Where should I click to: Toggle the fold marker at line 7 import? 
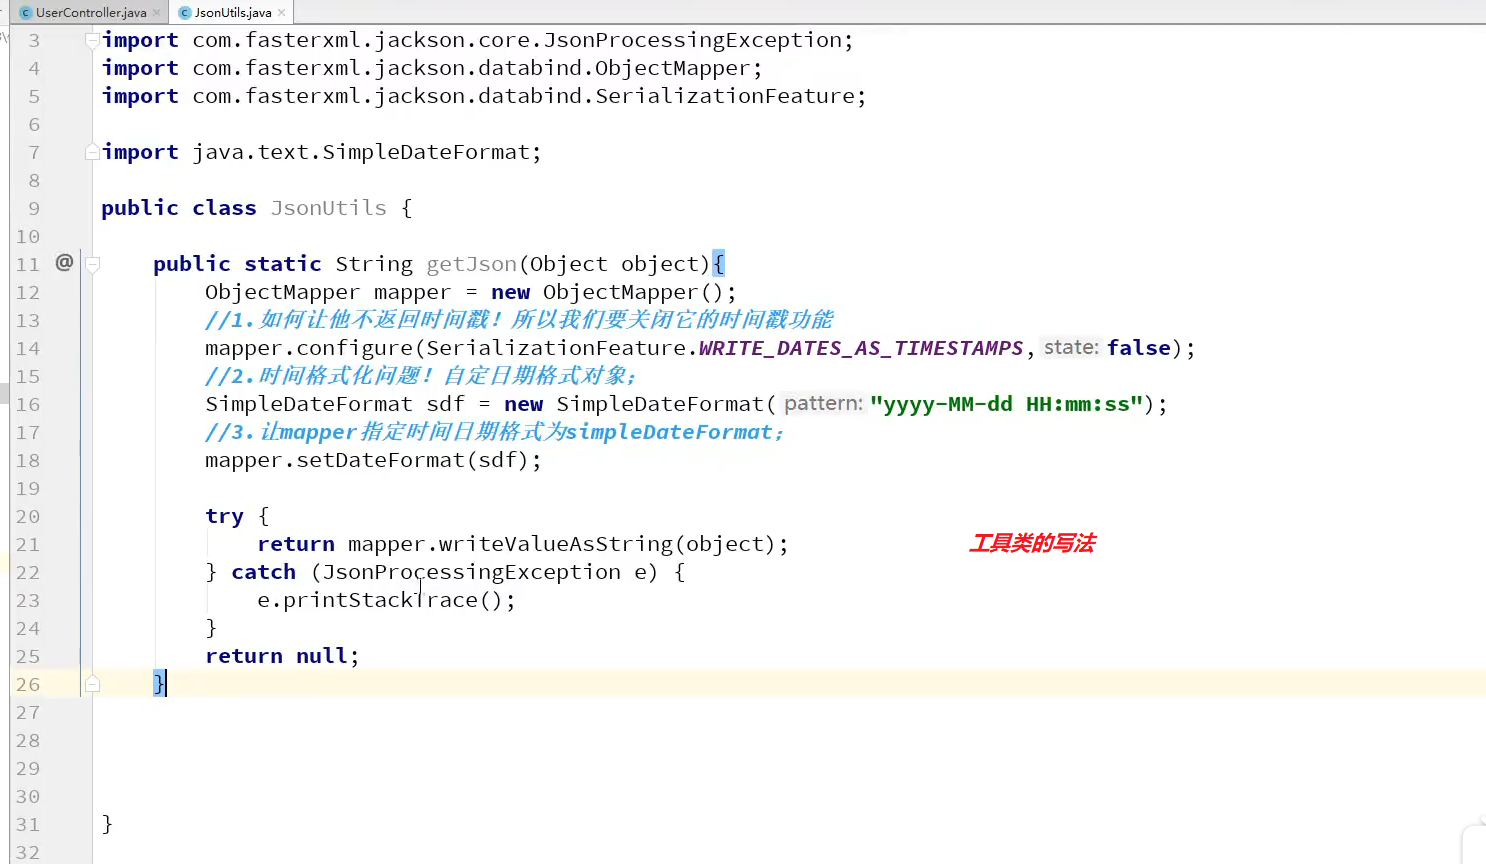click(92, 152)
